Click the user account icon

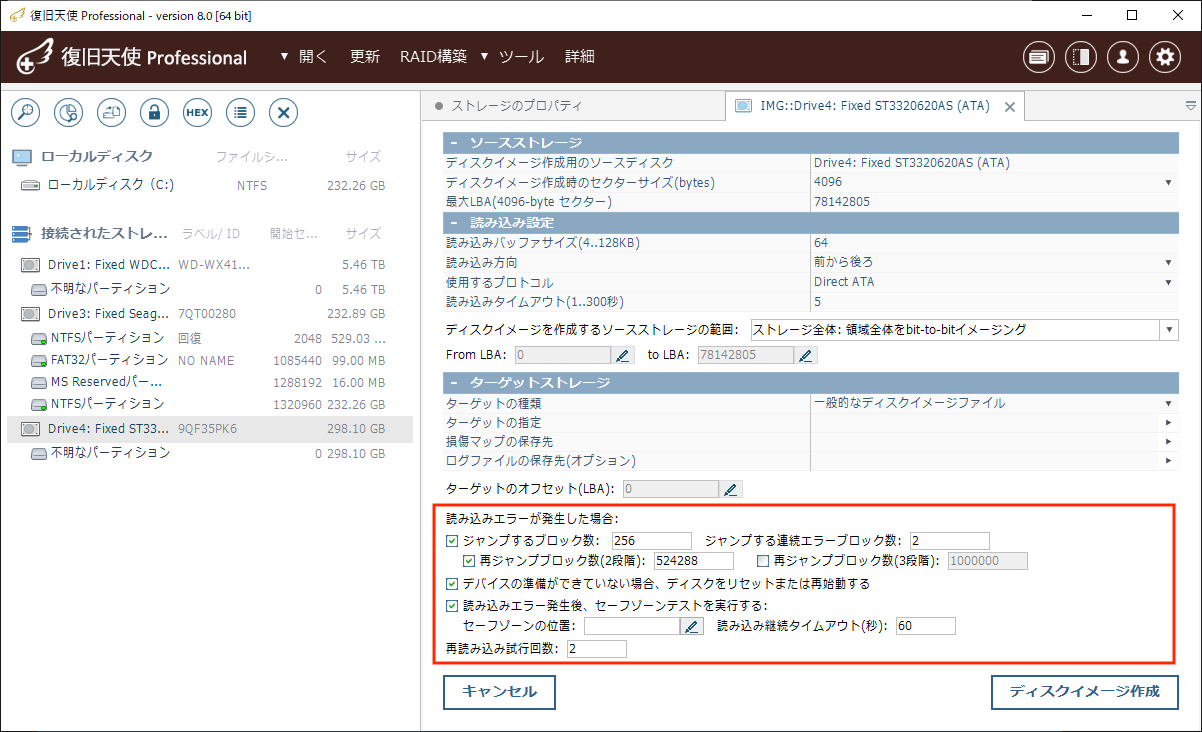1123,57
